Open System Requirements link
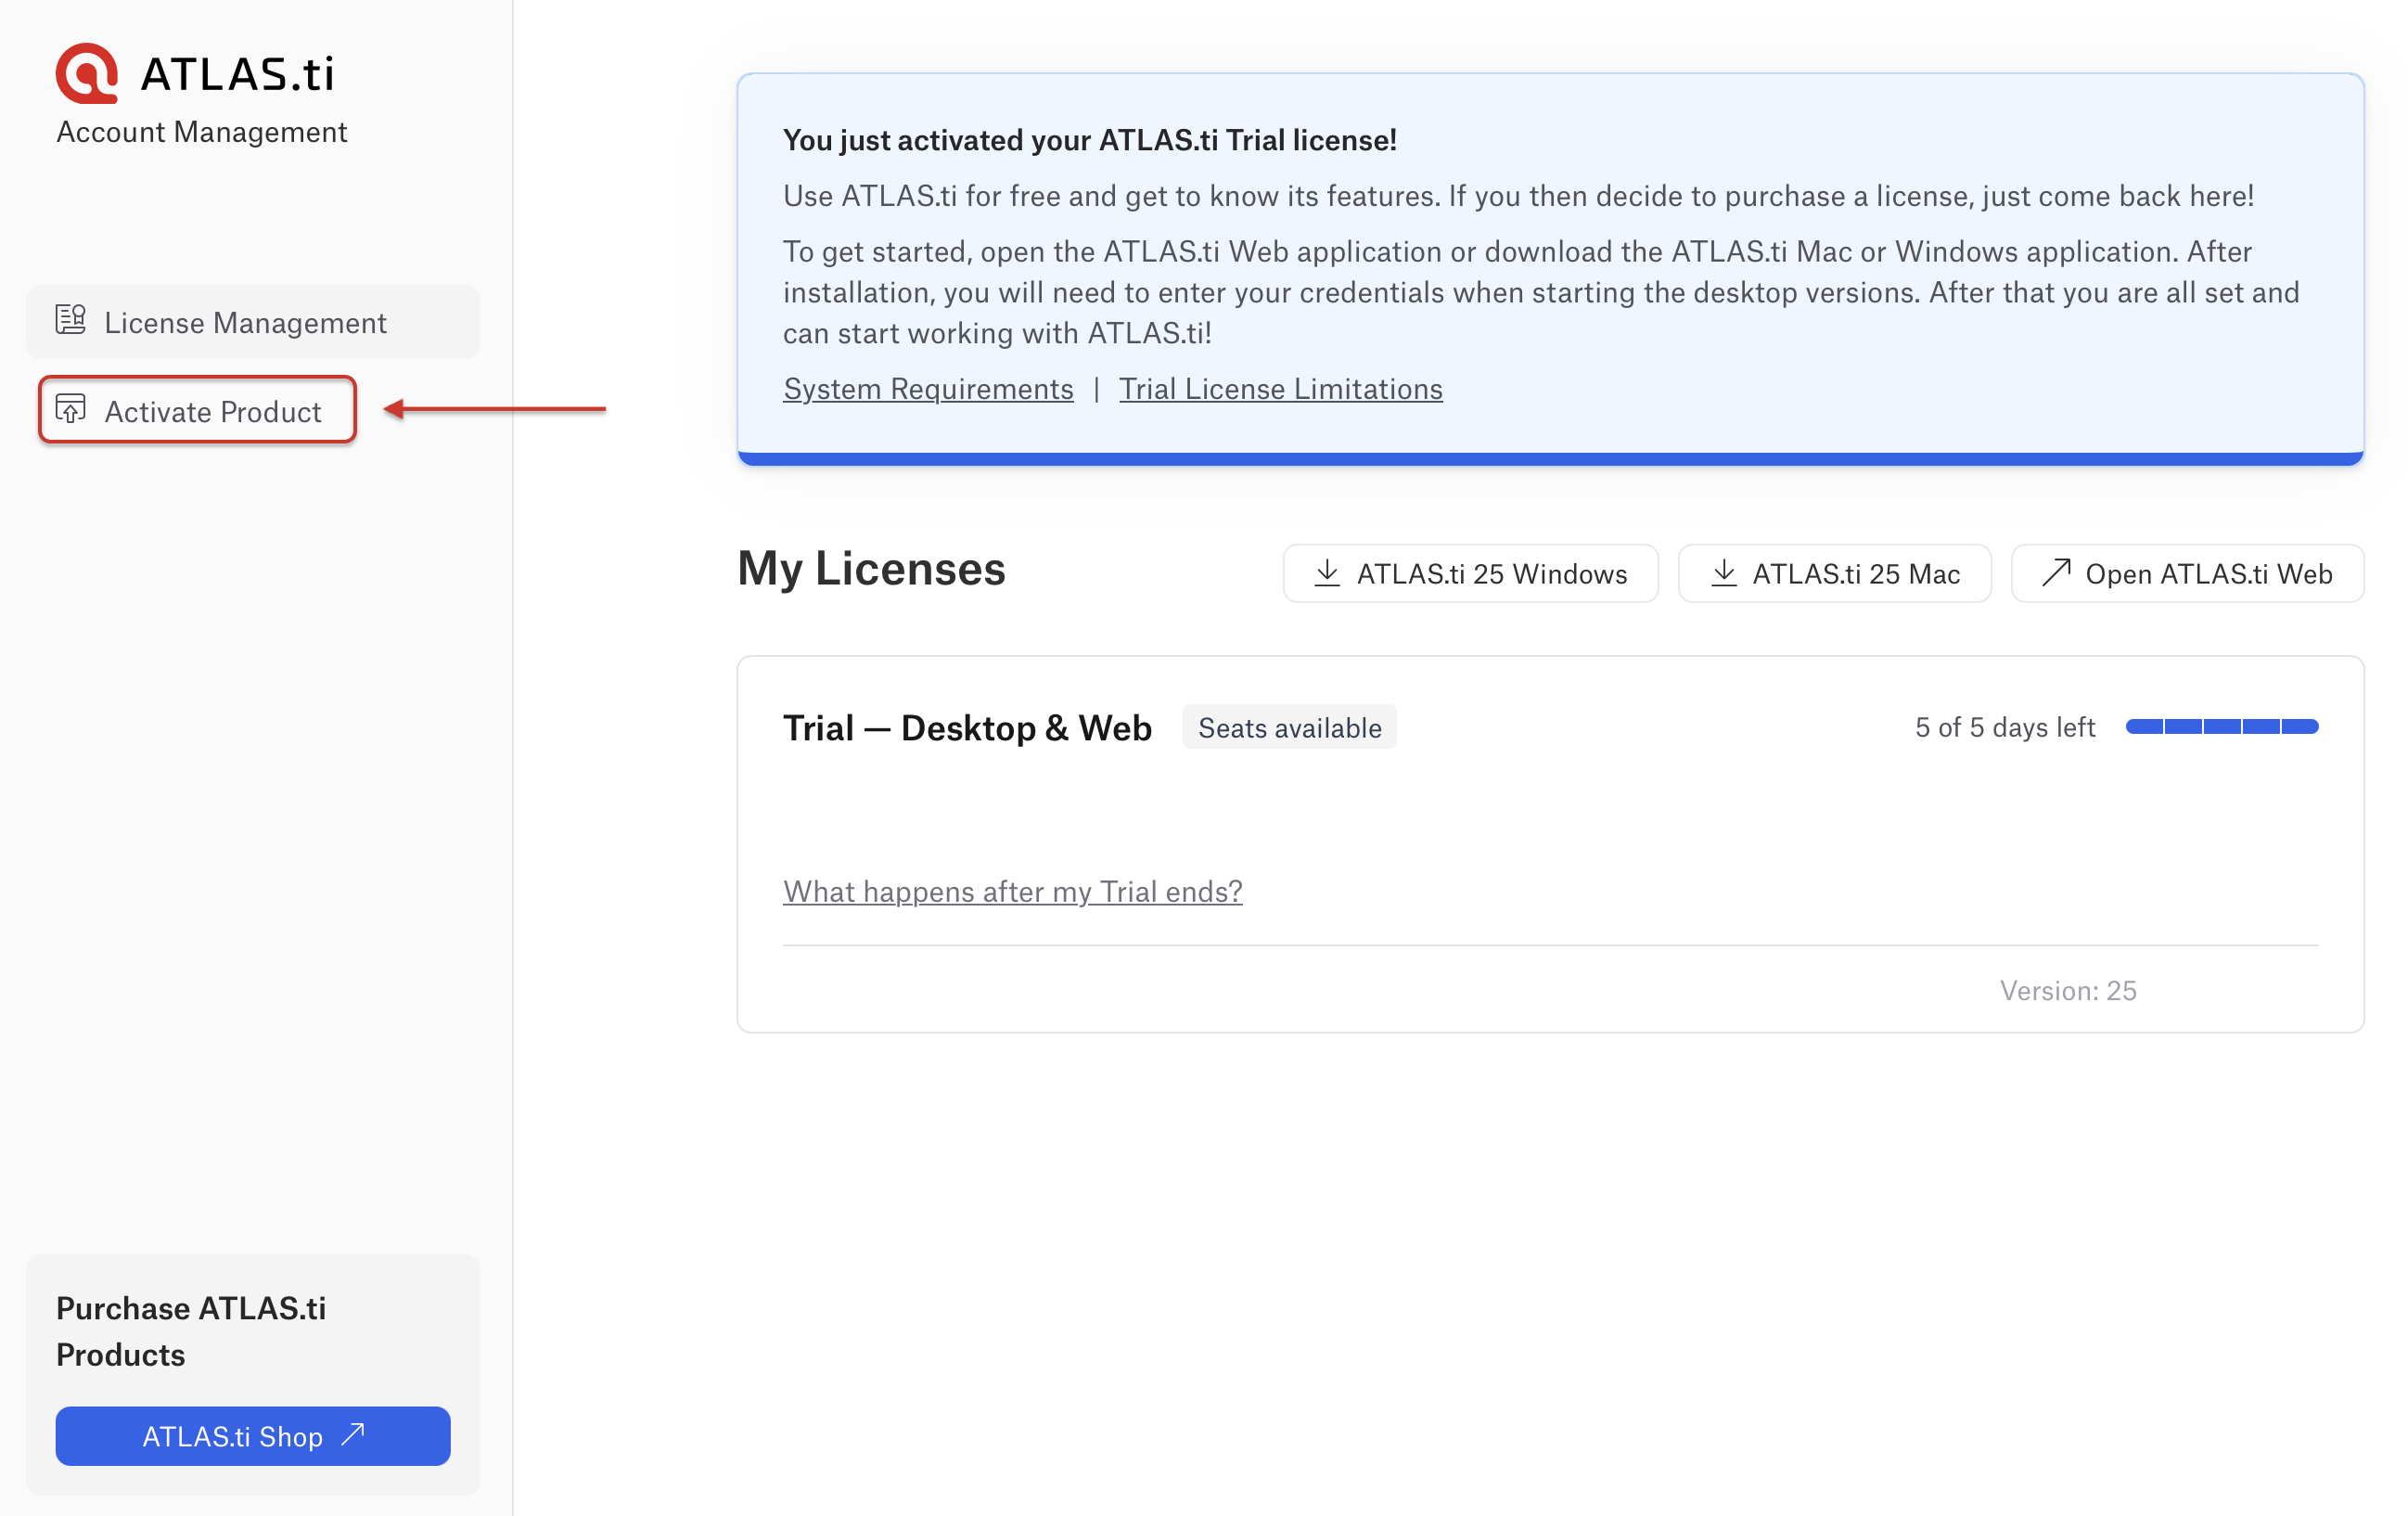This screenshot has width=2408, height=1516. click(x=927, y=389)
